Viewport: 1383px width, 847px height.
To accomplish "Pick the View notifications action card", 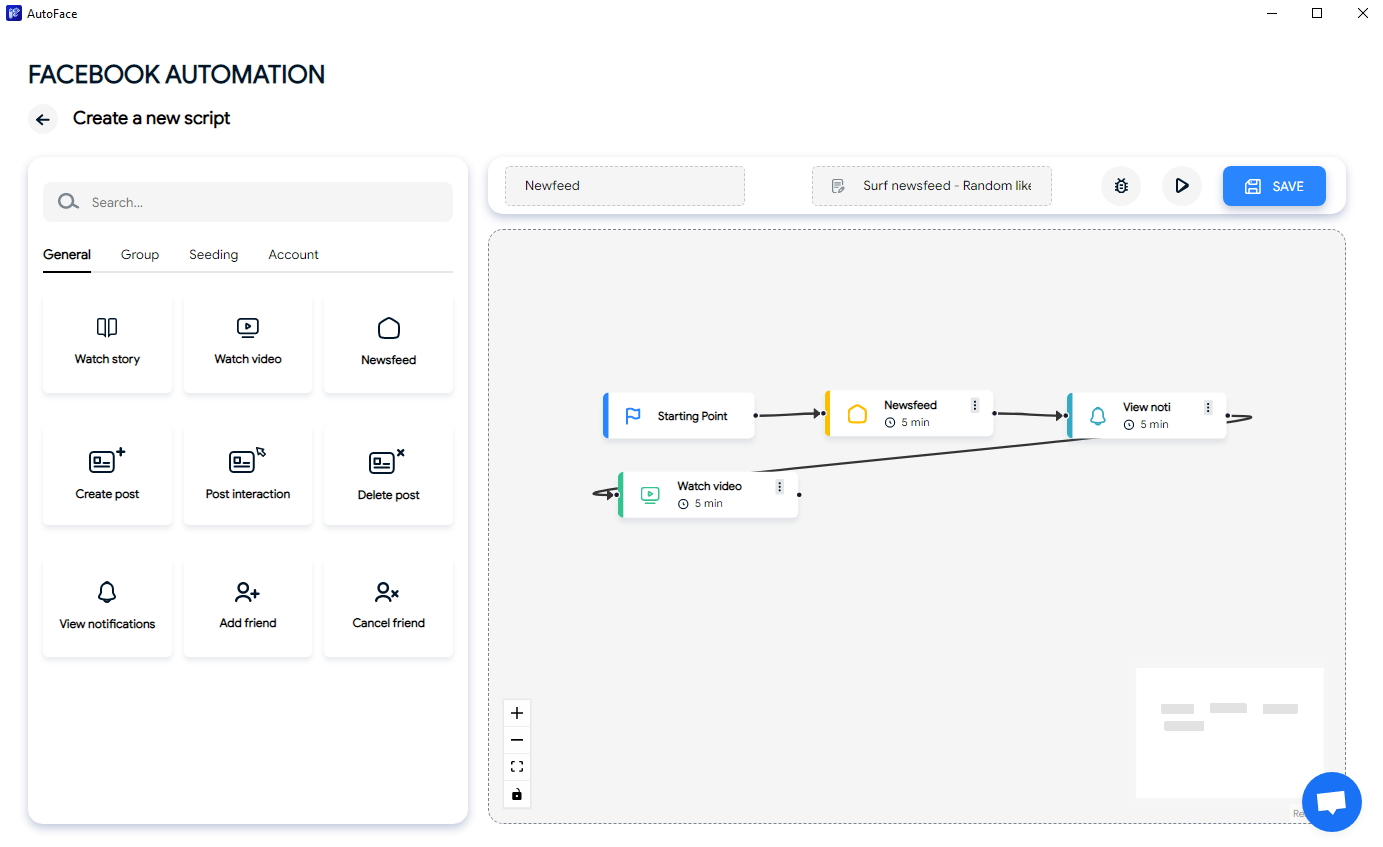I will tap(107, 607).
